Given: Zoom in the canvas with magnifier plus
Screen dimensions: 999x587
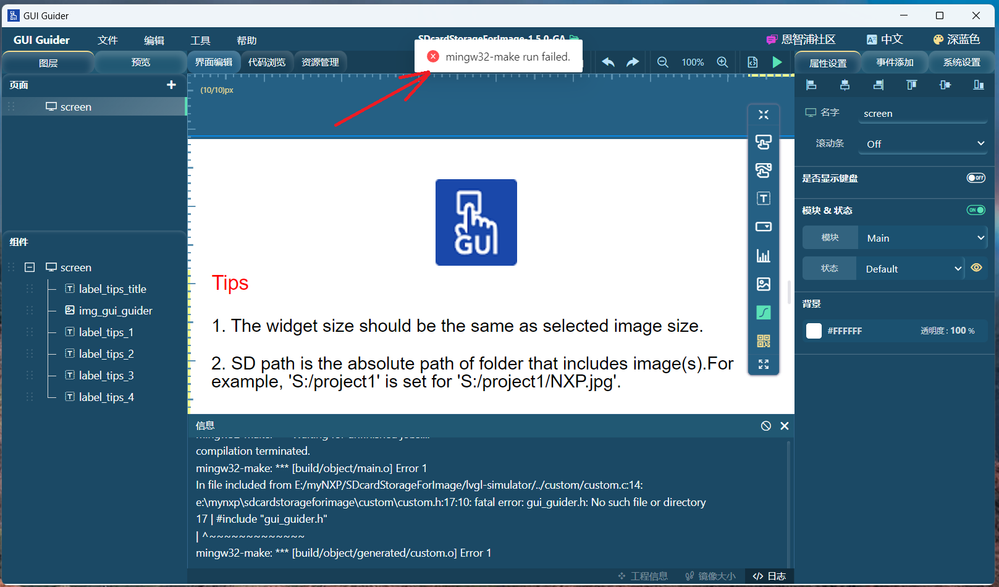Looking at the screenshot, I should [722, 62].
